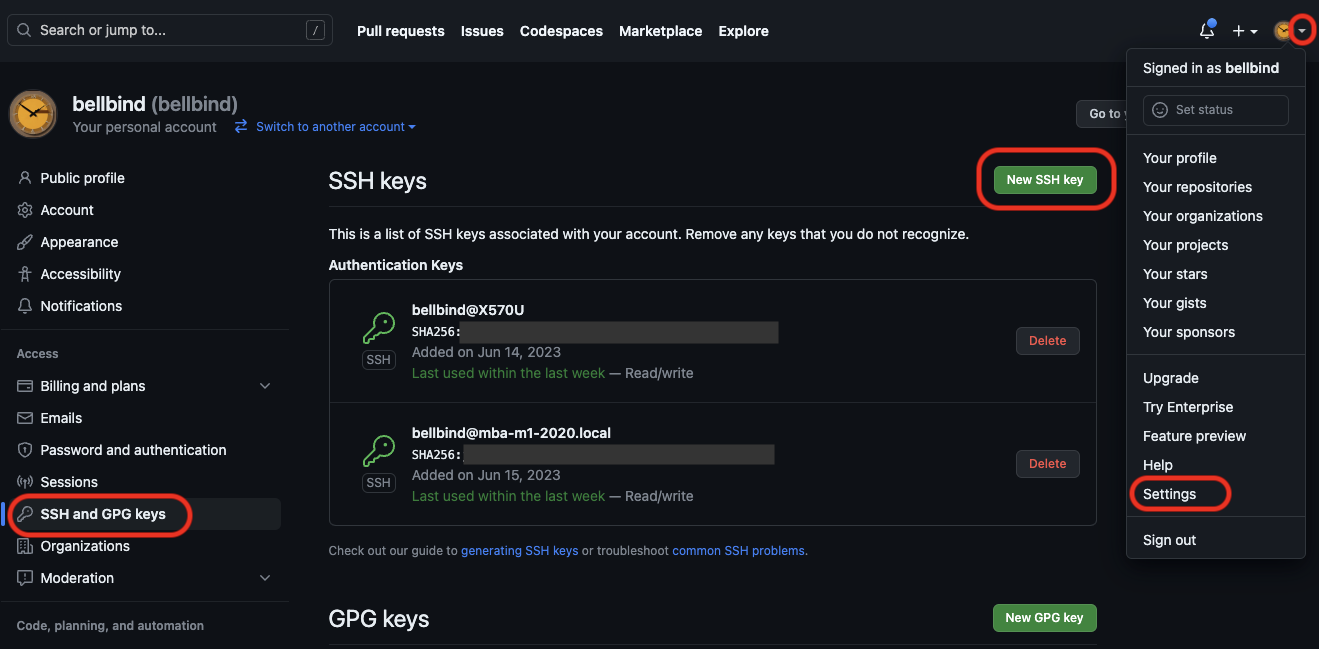This screenshot has width=1319, height=649.
Task: Follow the generating SSH keys link
Action: coord(520,551)
